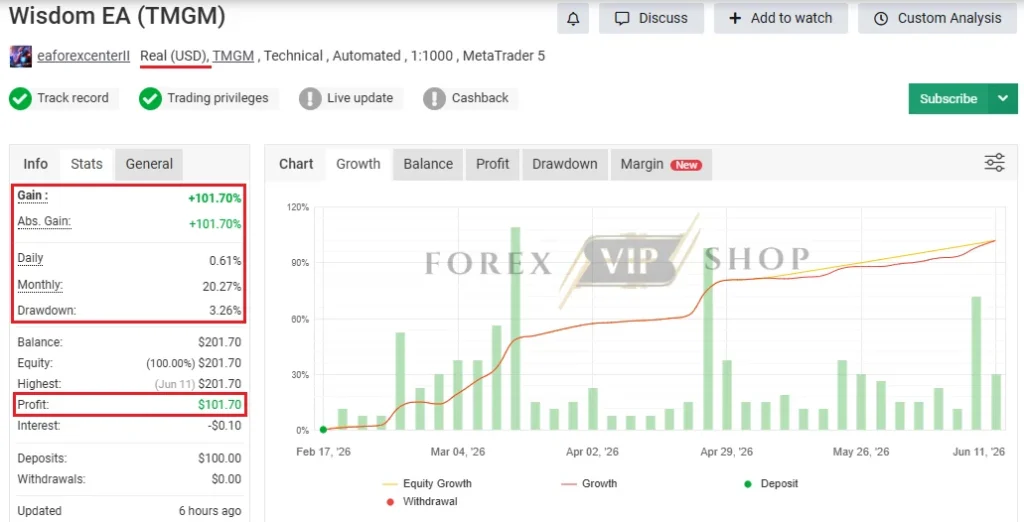
Task: Toggle the Withdrawal legend marker
Action: coord(422,502)
